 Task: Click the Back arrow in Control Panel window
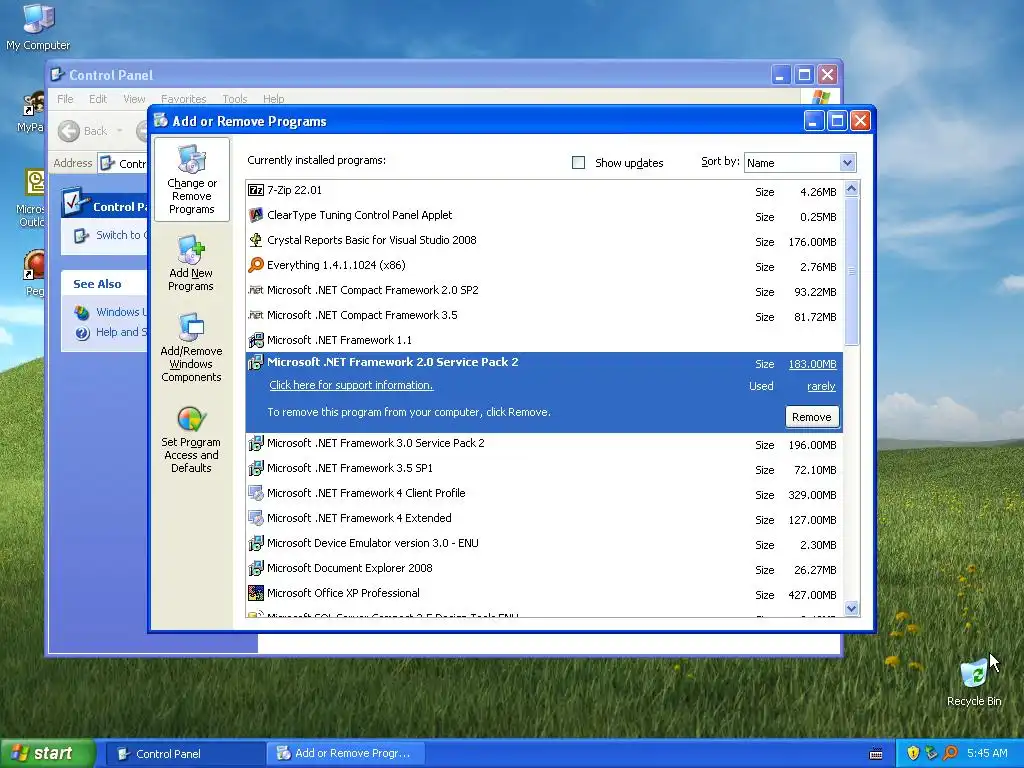click(x=69, y=131)
